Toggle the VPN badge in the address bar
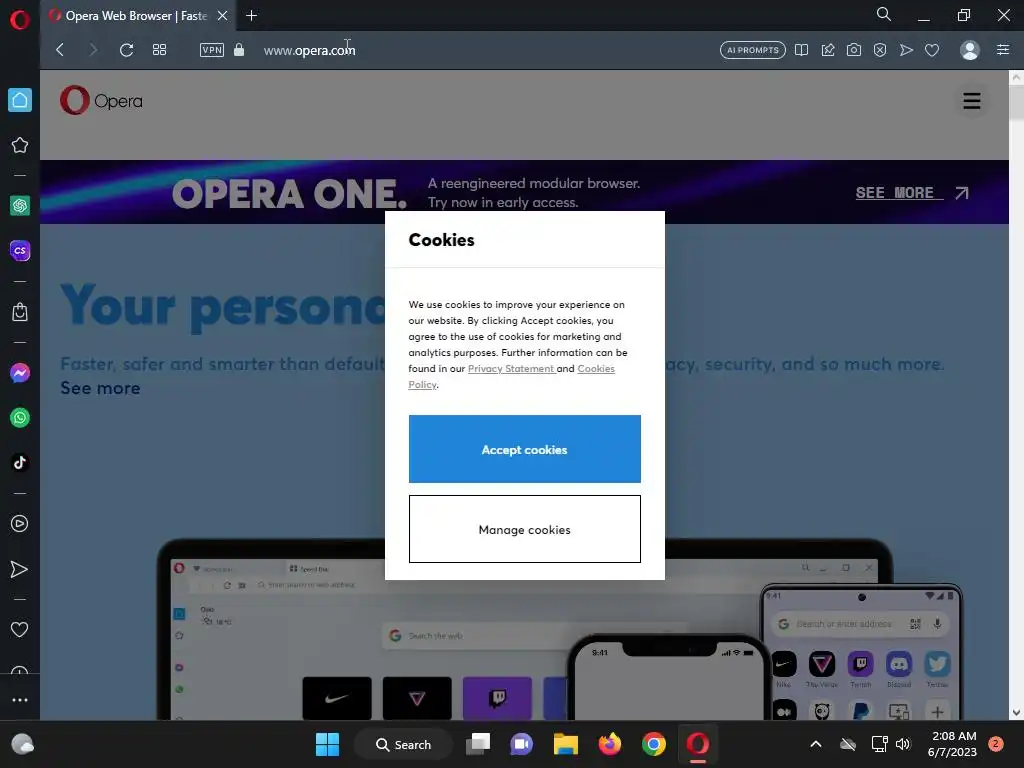The image size is (1024, 768). (x=212, y=50)
